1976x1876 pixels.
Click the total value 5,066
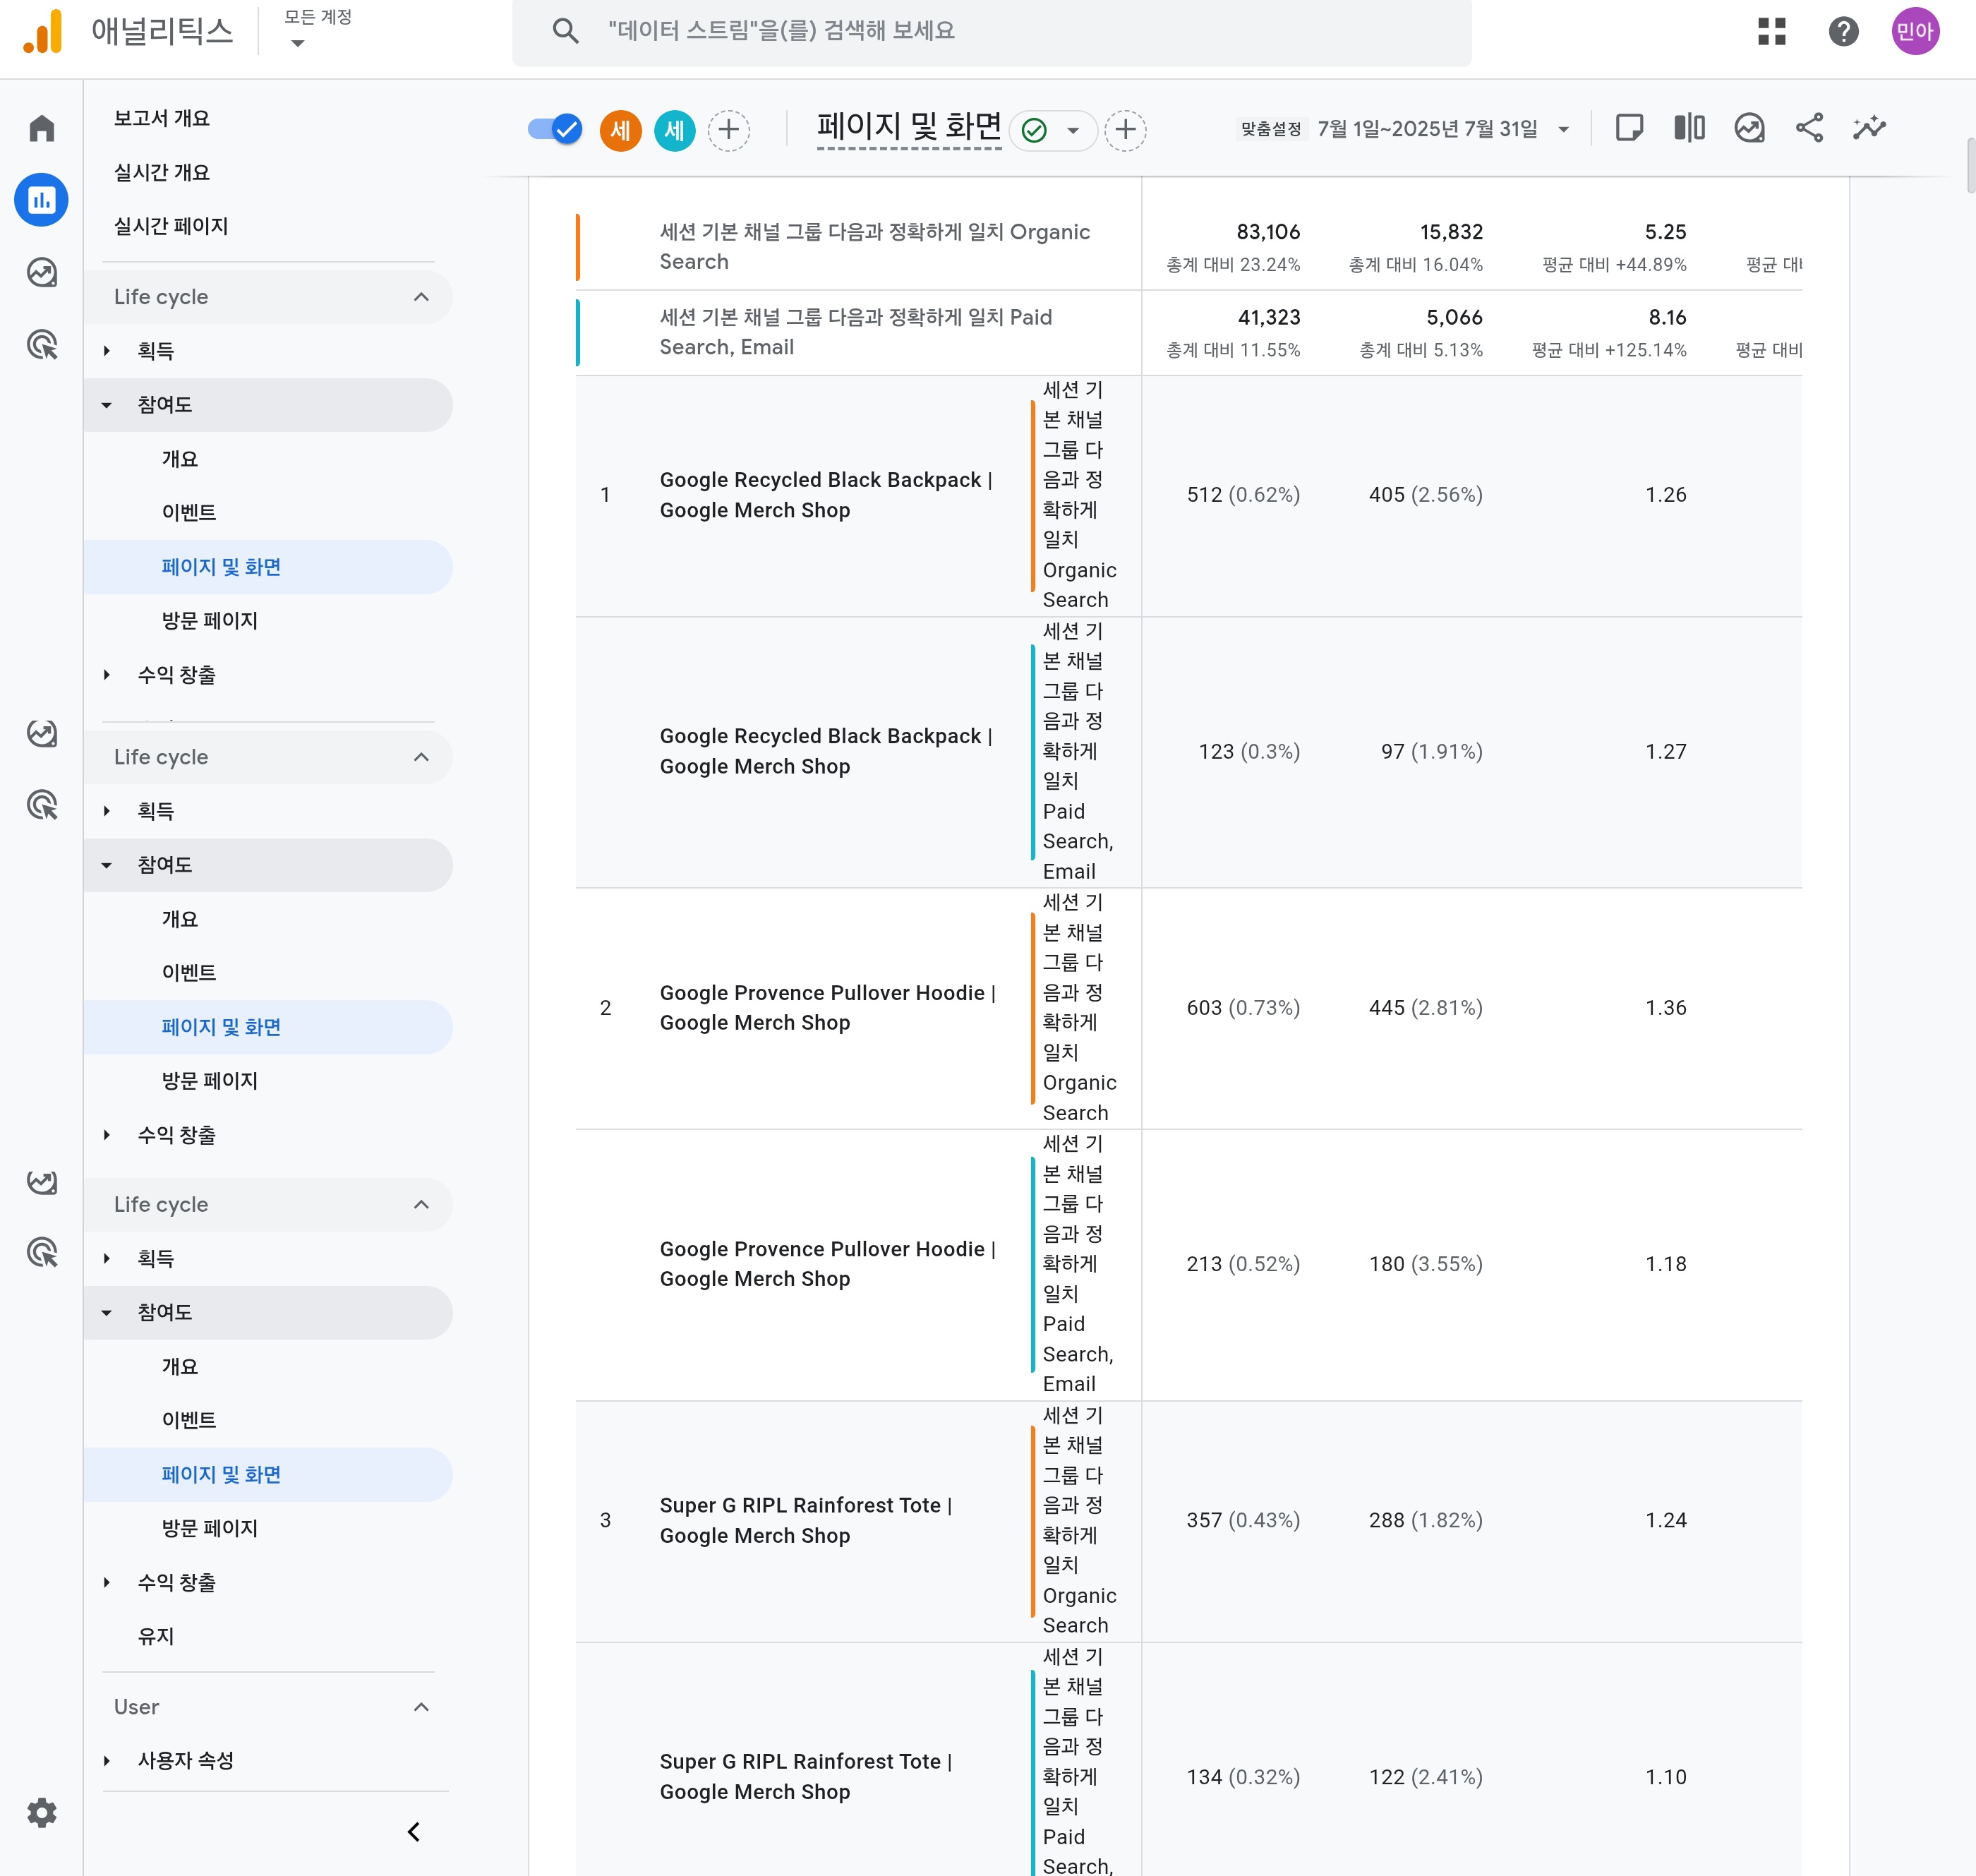tap(1454, 317)
